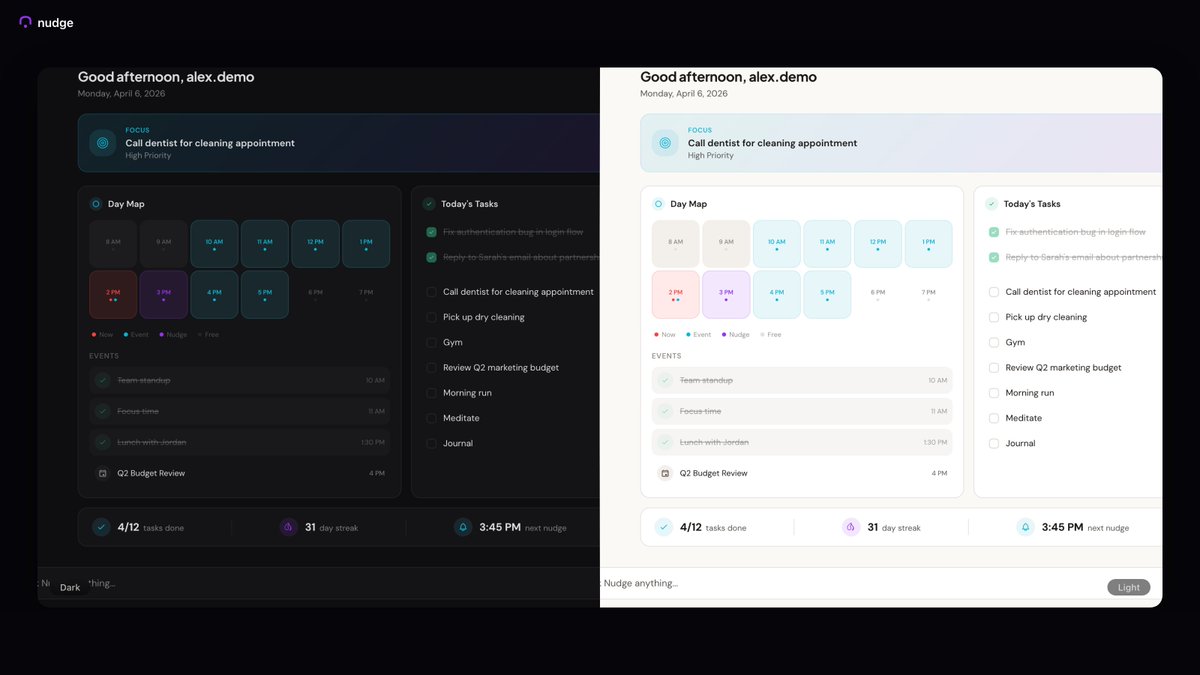Select 7 PM slot in light Day Map
The width and height of the screenshot is (1200, 675).
pos(929,295)
